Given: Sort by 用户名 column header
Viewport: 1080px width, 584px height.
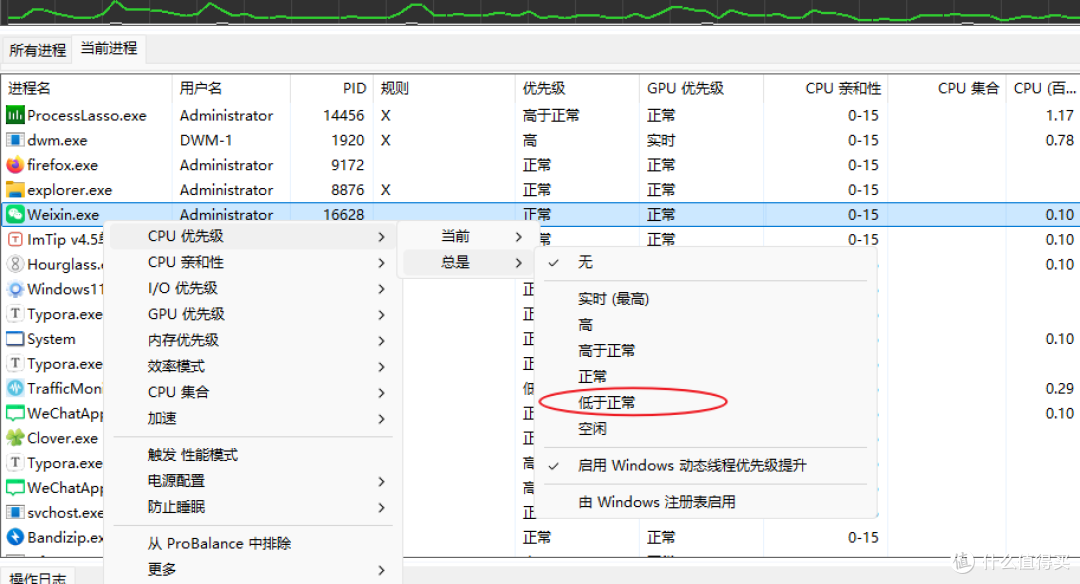Looking at the screenshot, I should pos(231,88).
